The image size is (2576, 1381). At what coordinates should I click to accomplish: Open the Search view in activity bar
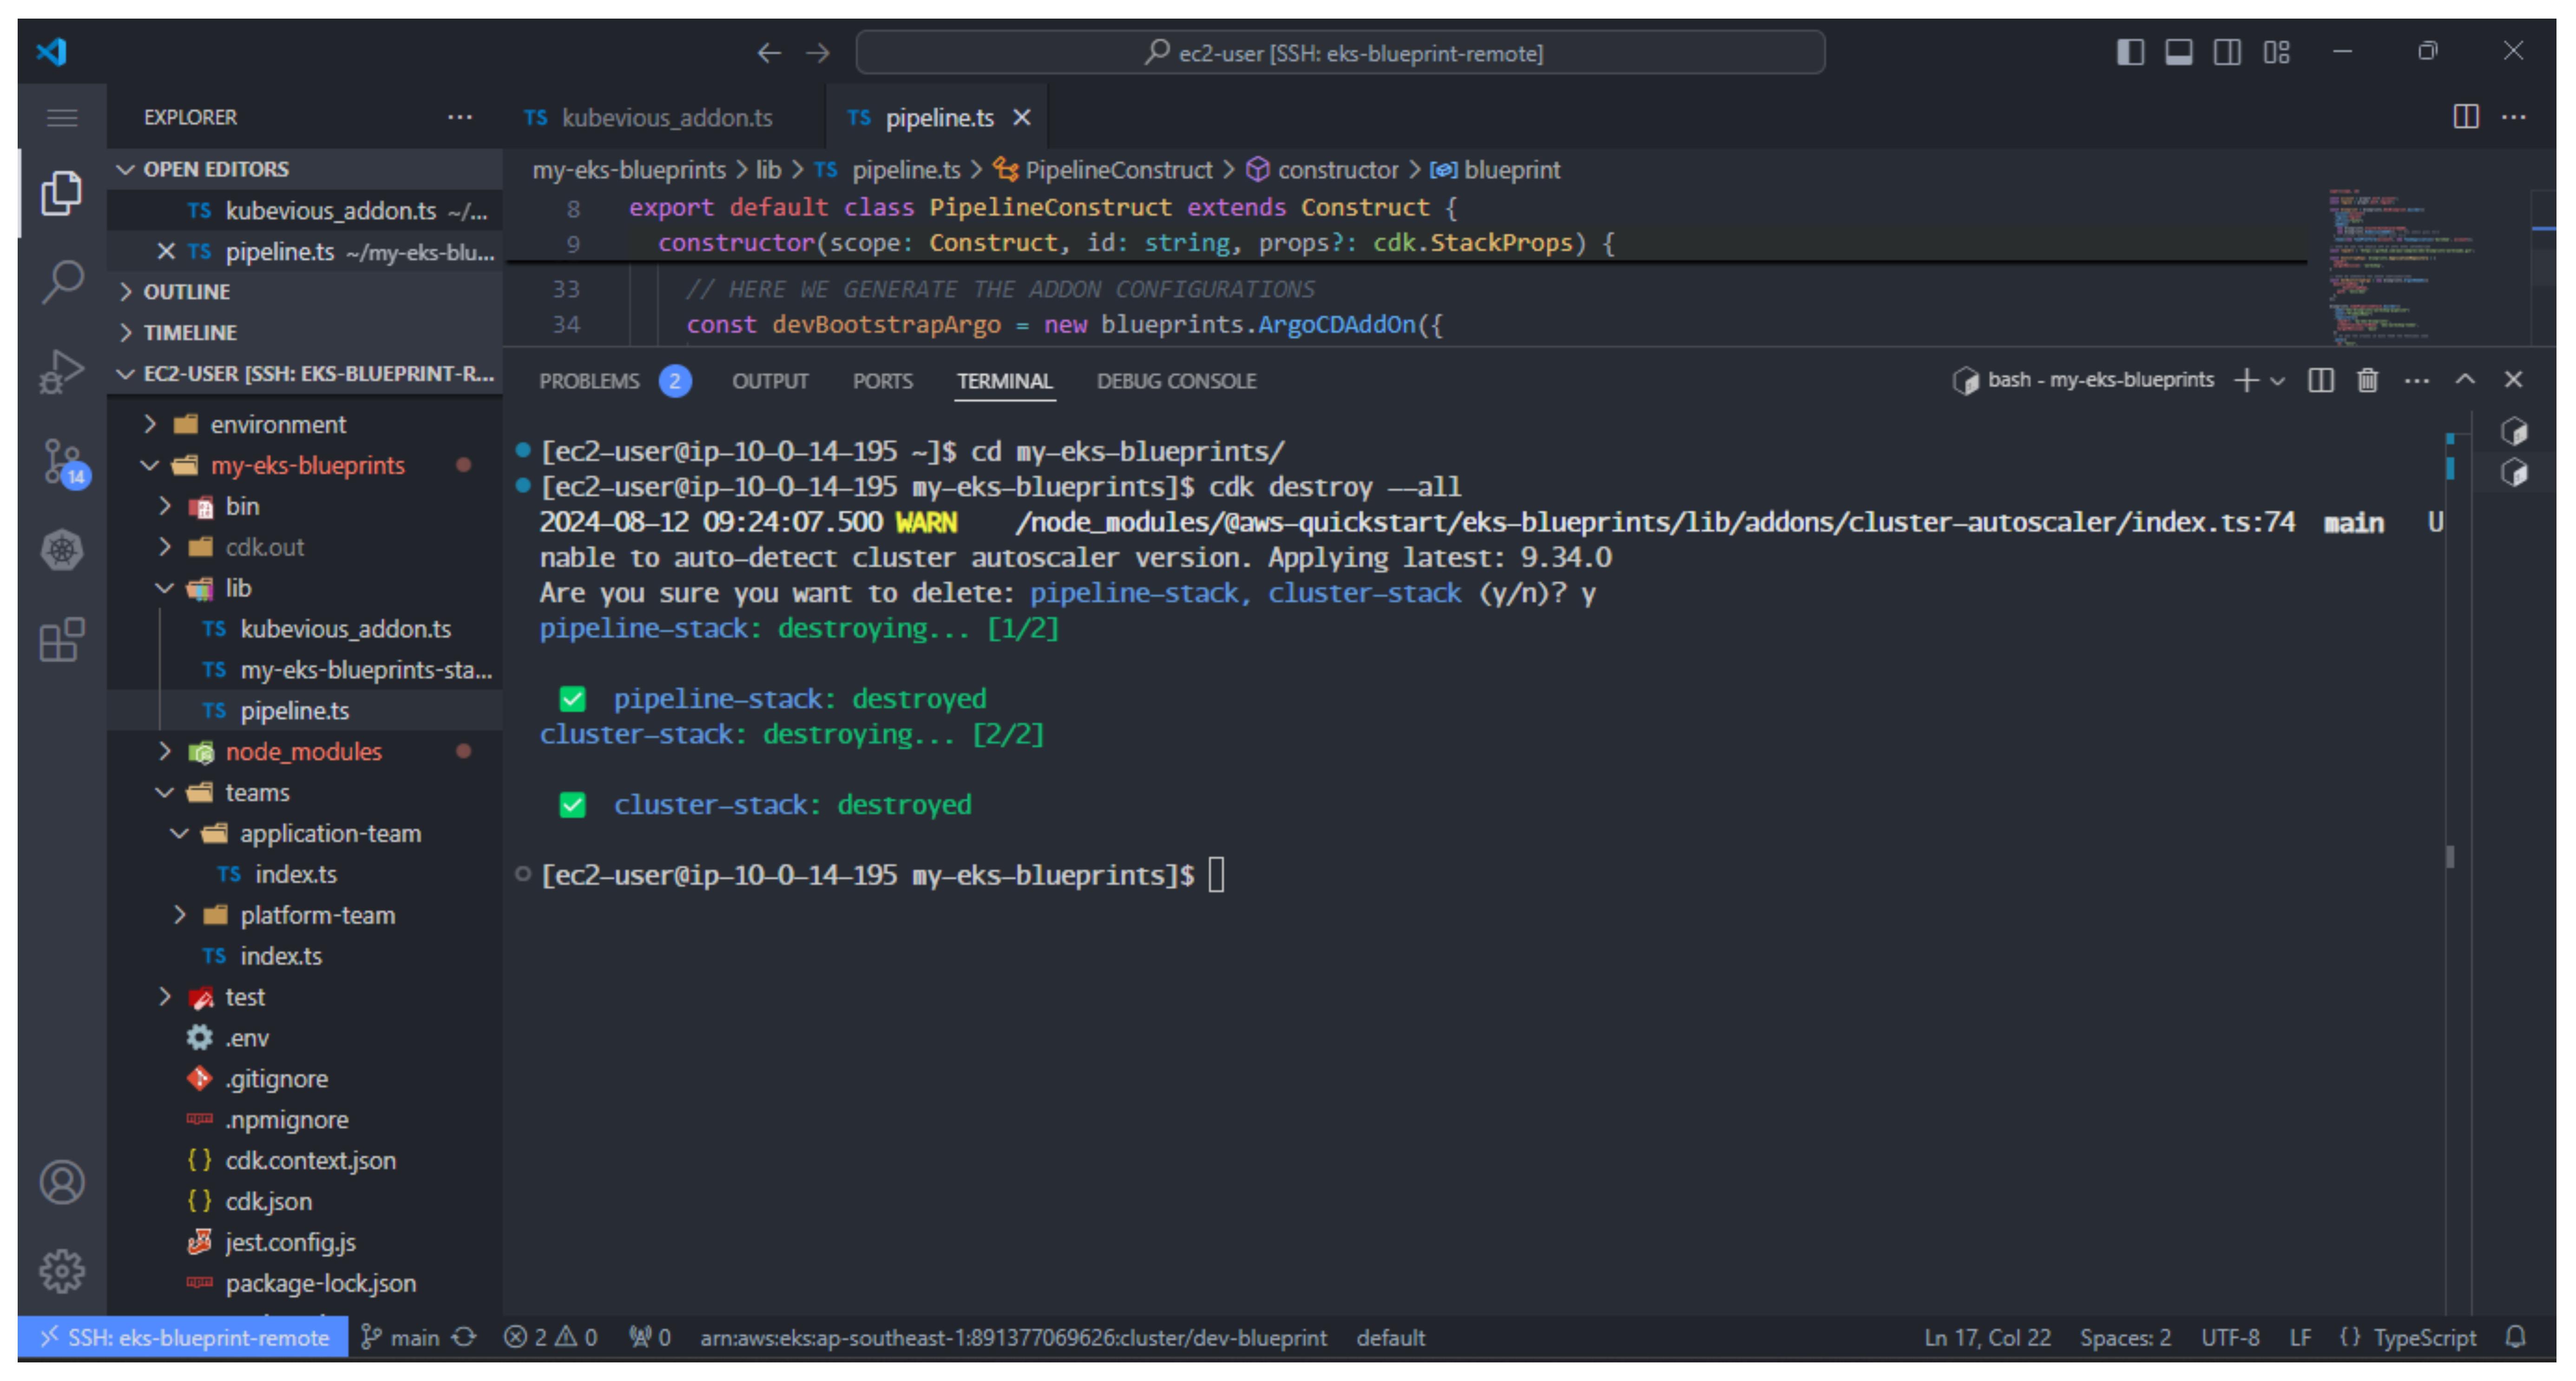pos(62,282)
